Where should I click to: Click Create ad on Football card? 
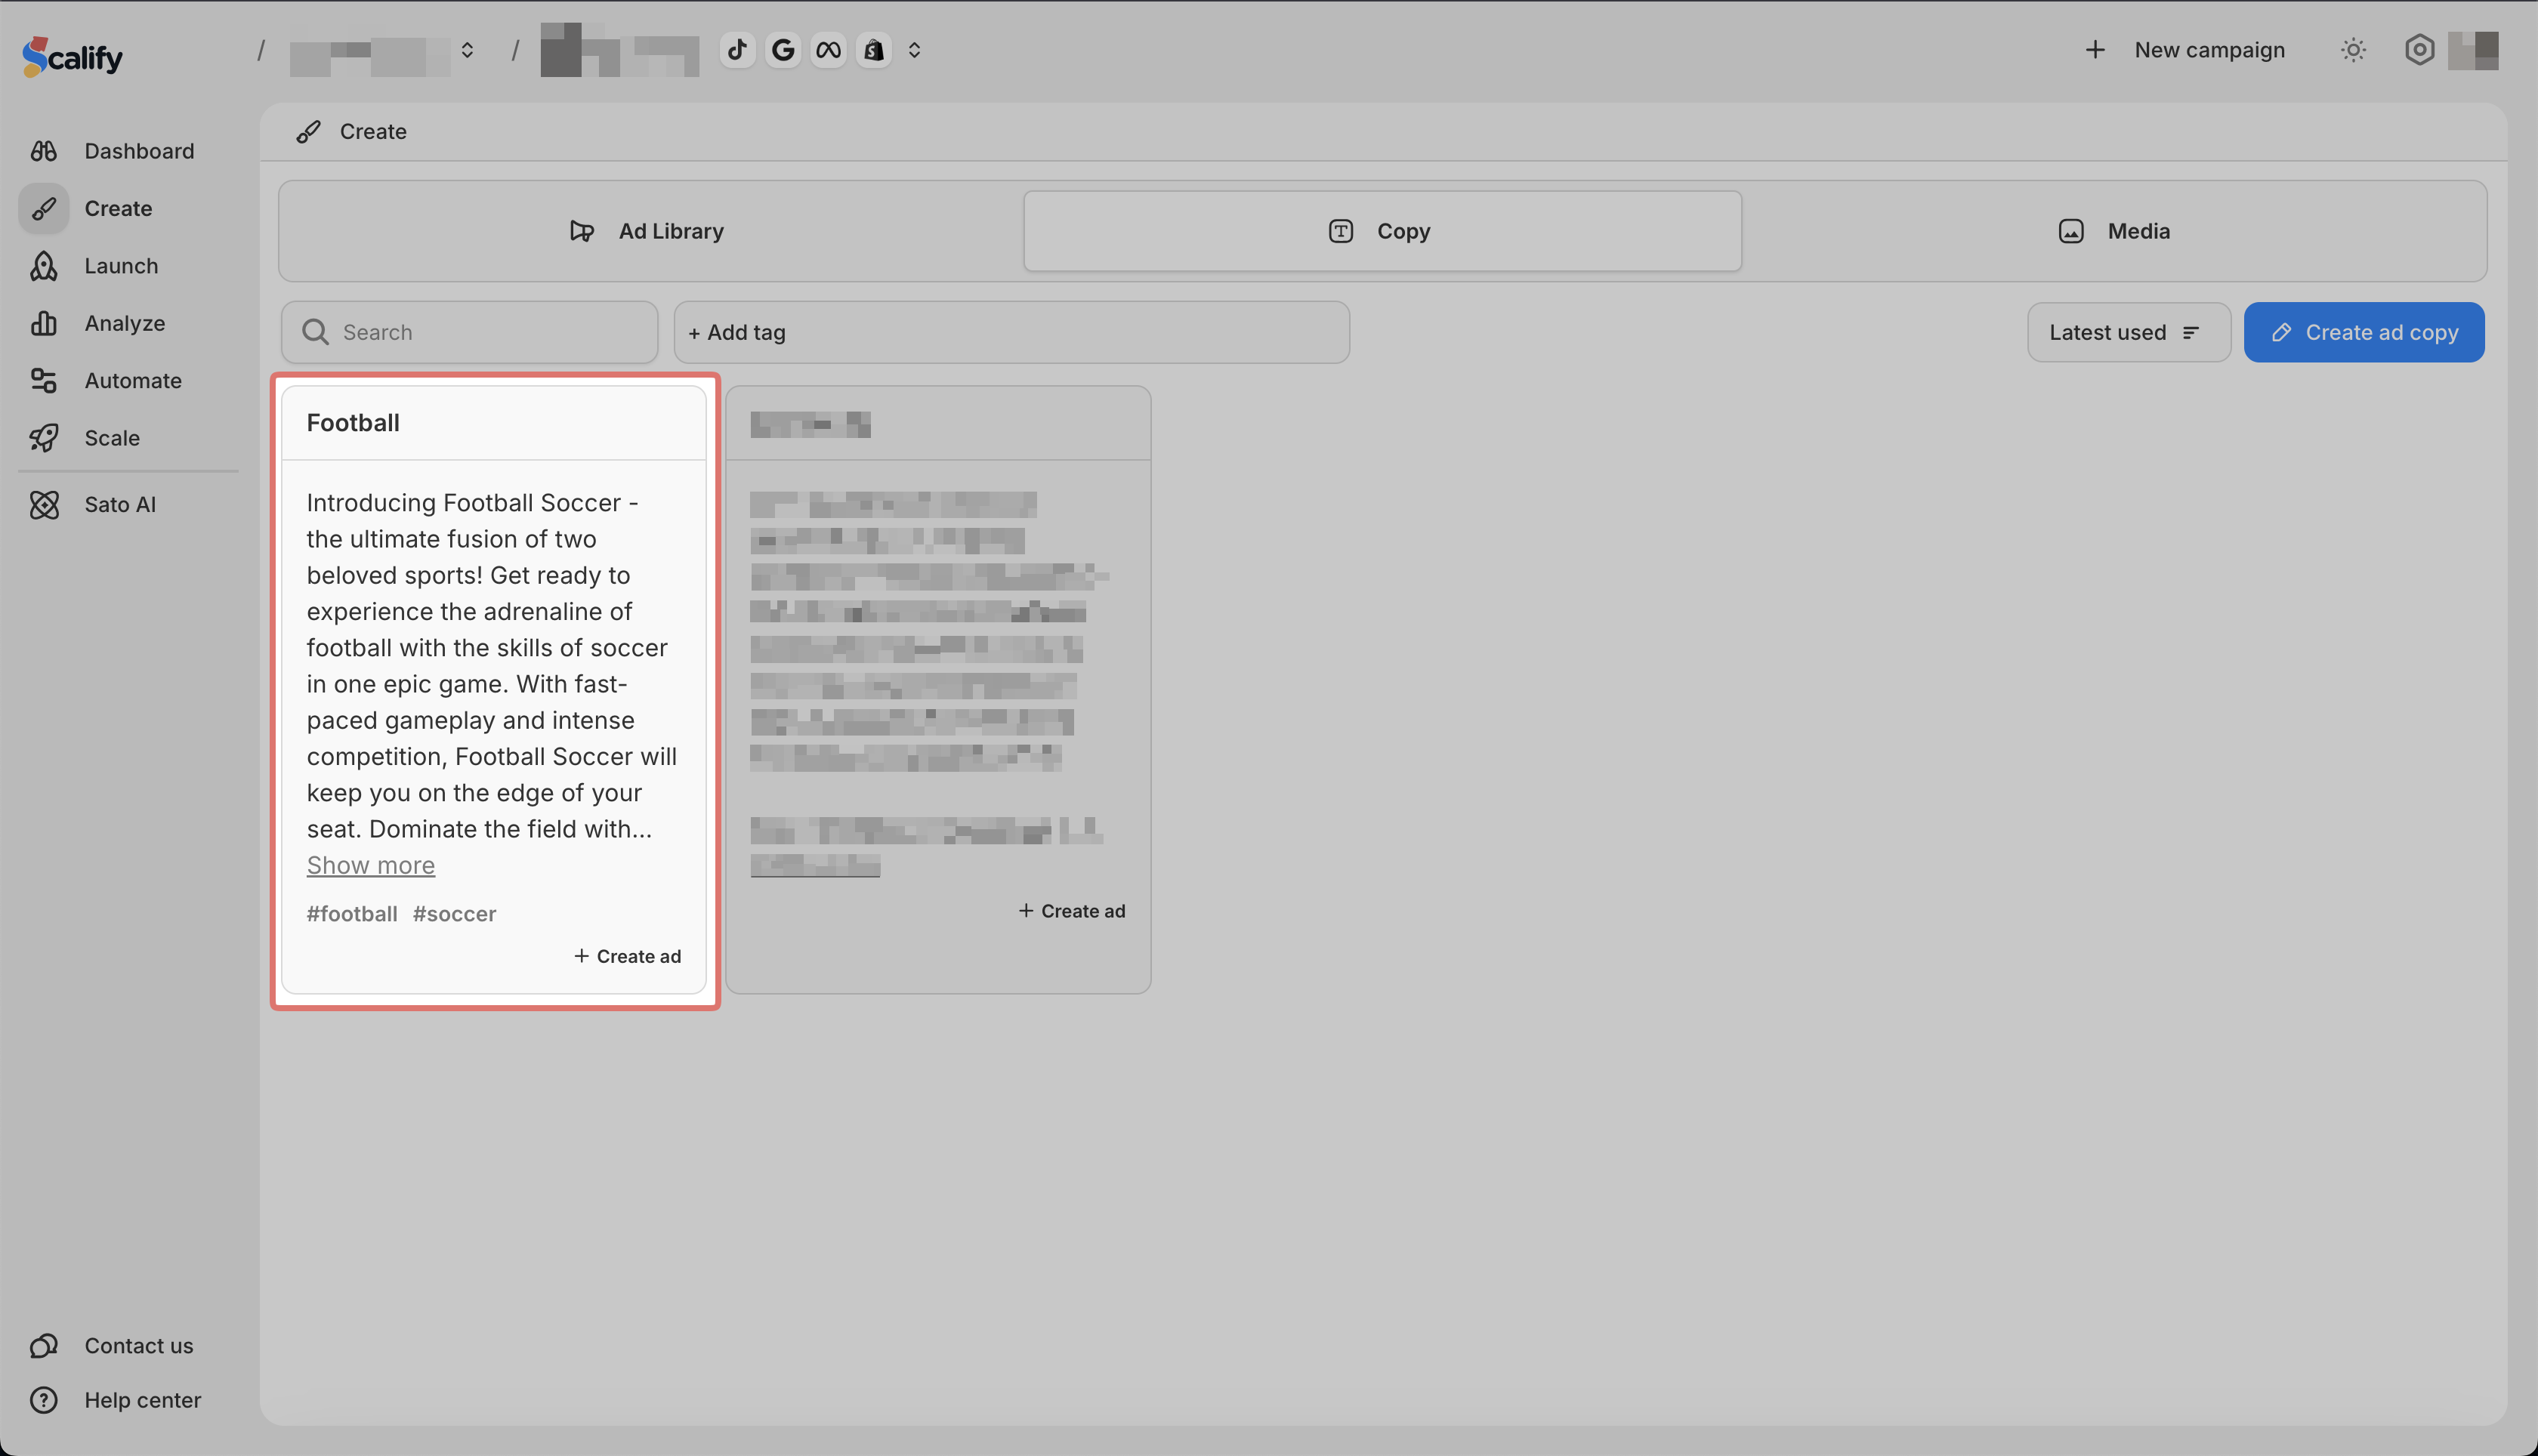click(x=627, y=957)
